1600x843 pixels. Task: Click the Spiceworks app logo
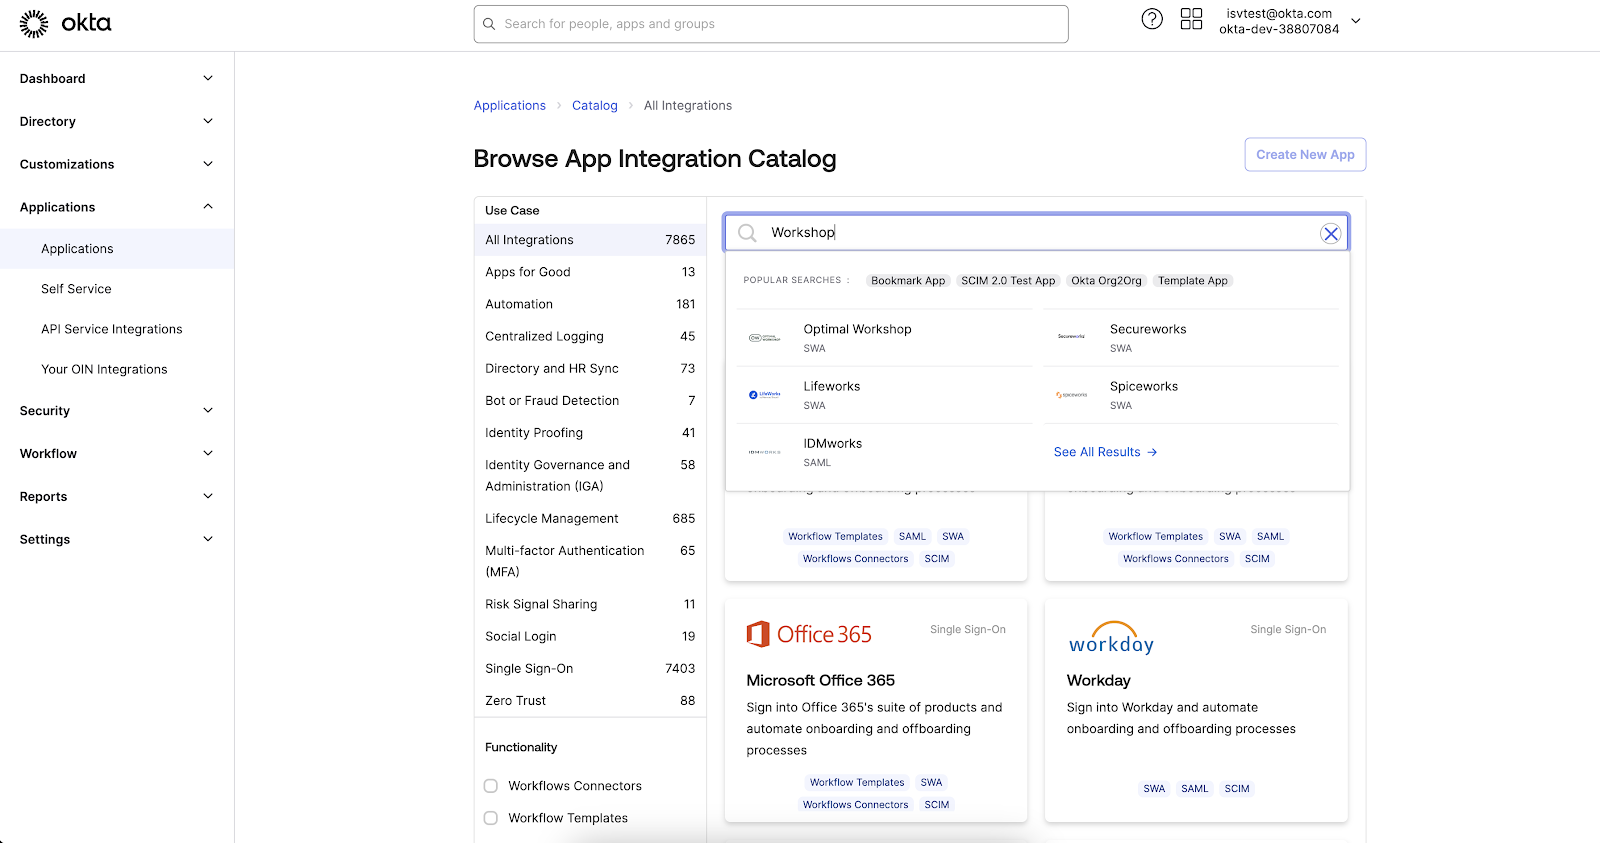pyautogui.click(x=1071, y=395)
